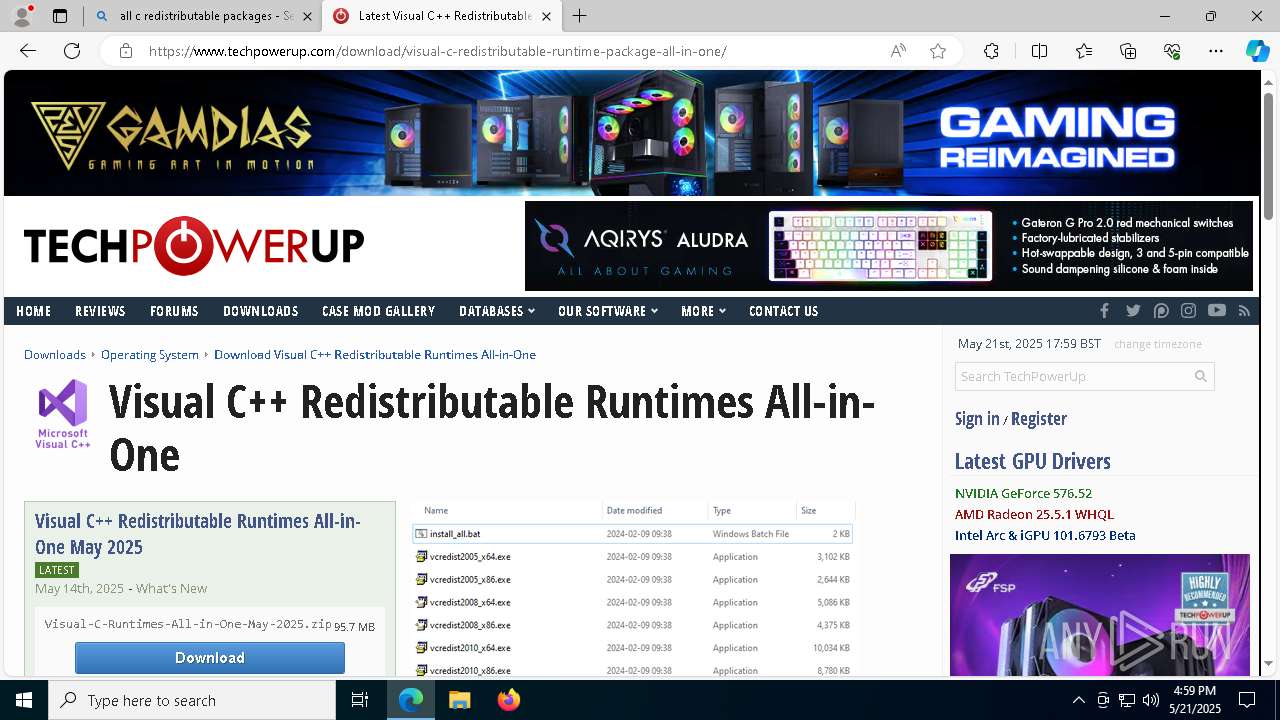This screenshot has width=1280, height=720.
Task: Click the Windows taskbar search box
Action: click(192, 700)
